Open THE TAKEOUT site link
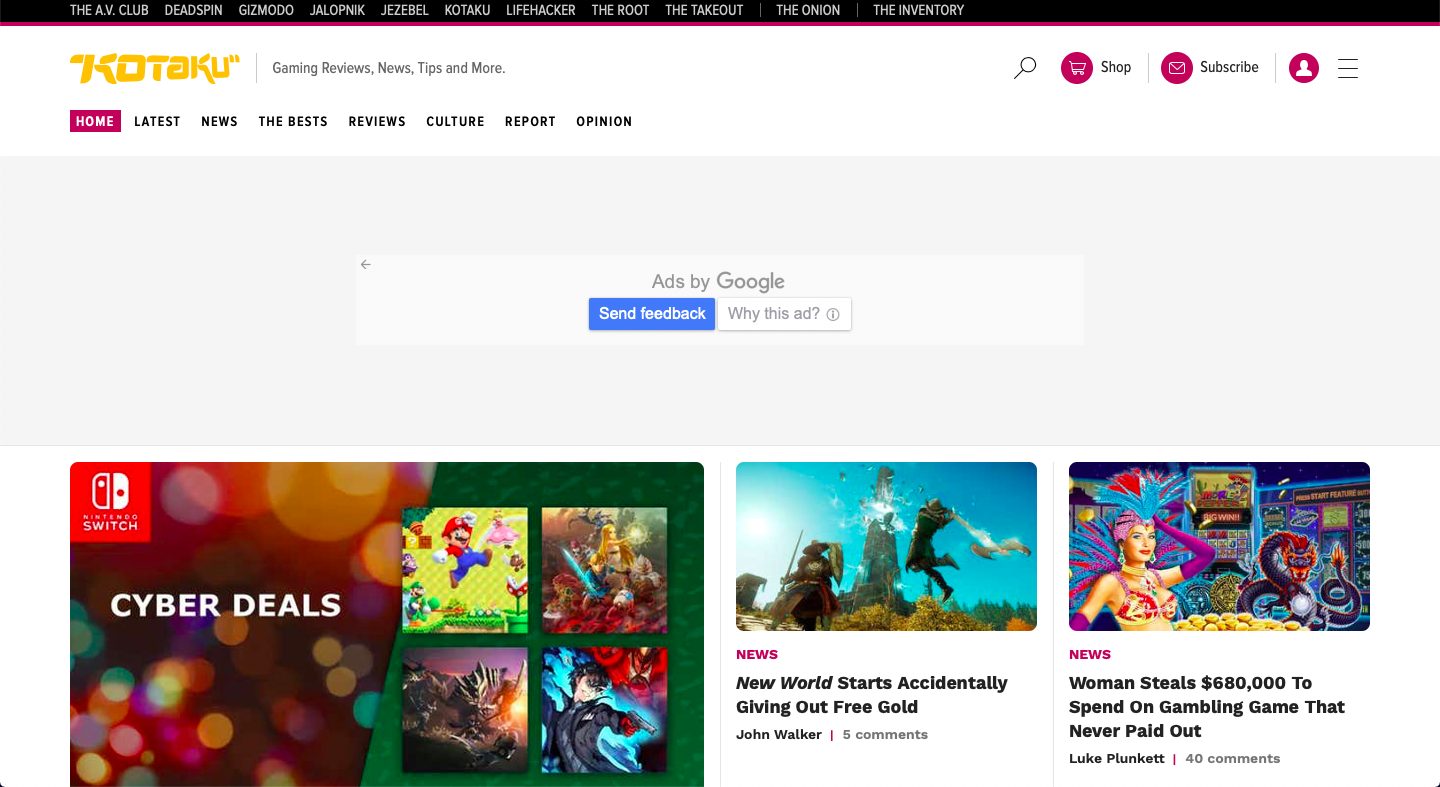The width and height of the screenshot is (1440, 787). tap(704, 10)
